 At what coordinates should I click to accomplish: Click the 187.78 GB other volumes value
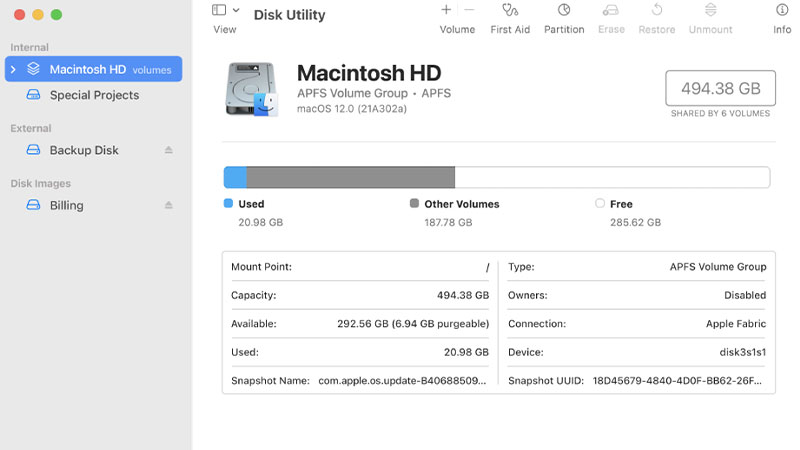448,222
